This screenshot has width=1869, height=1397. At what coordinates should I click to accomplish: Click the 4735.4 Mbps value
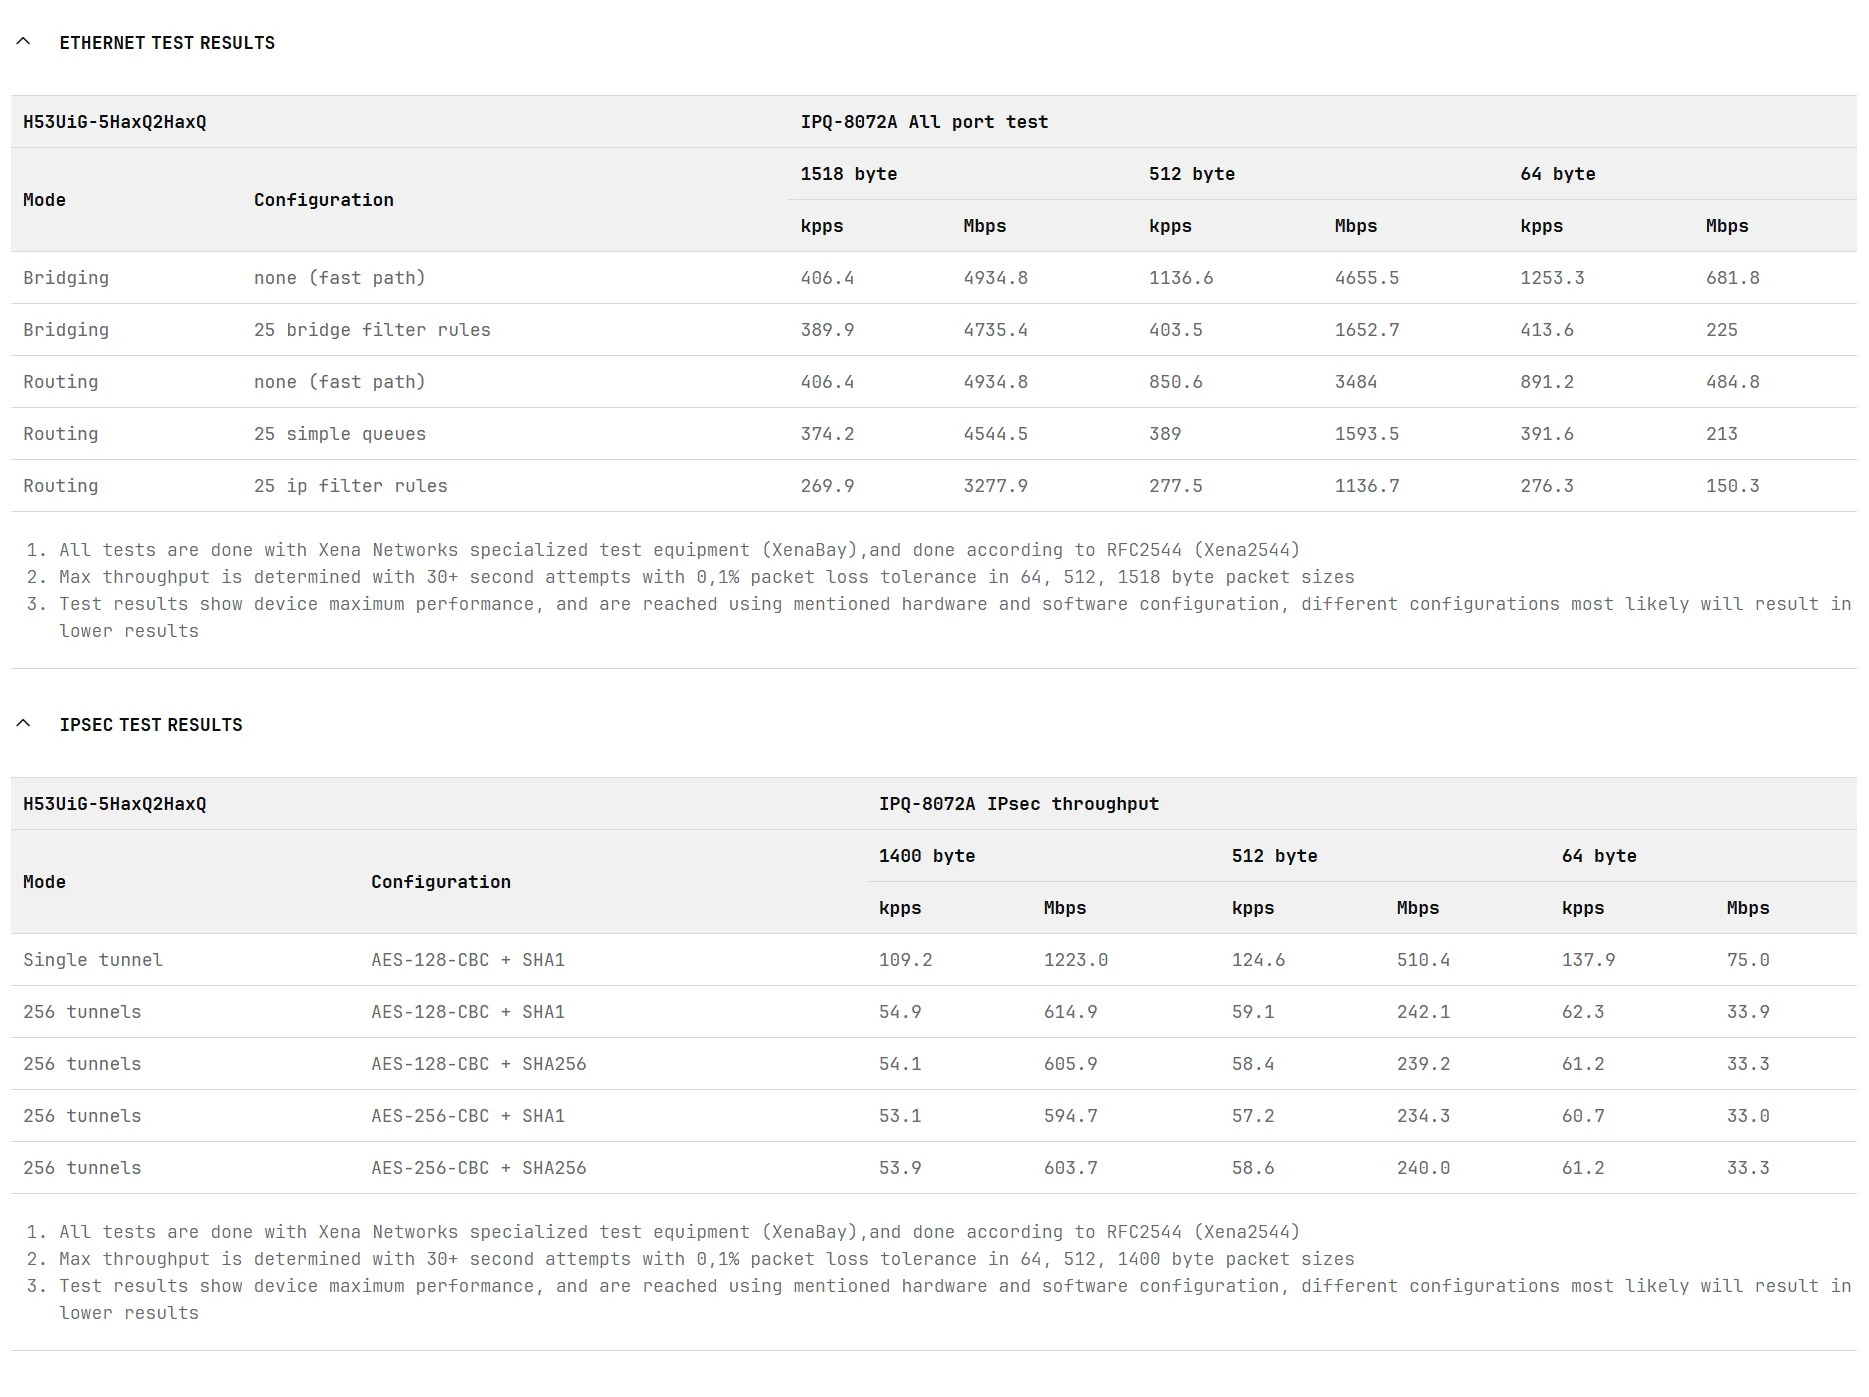pos(995,330)
